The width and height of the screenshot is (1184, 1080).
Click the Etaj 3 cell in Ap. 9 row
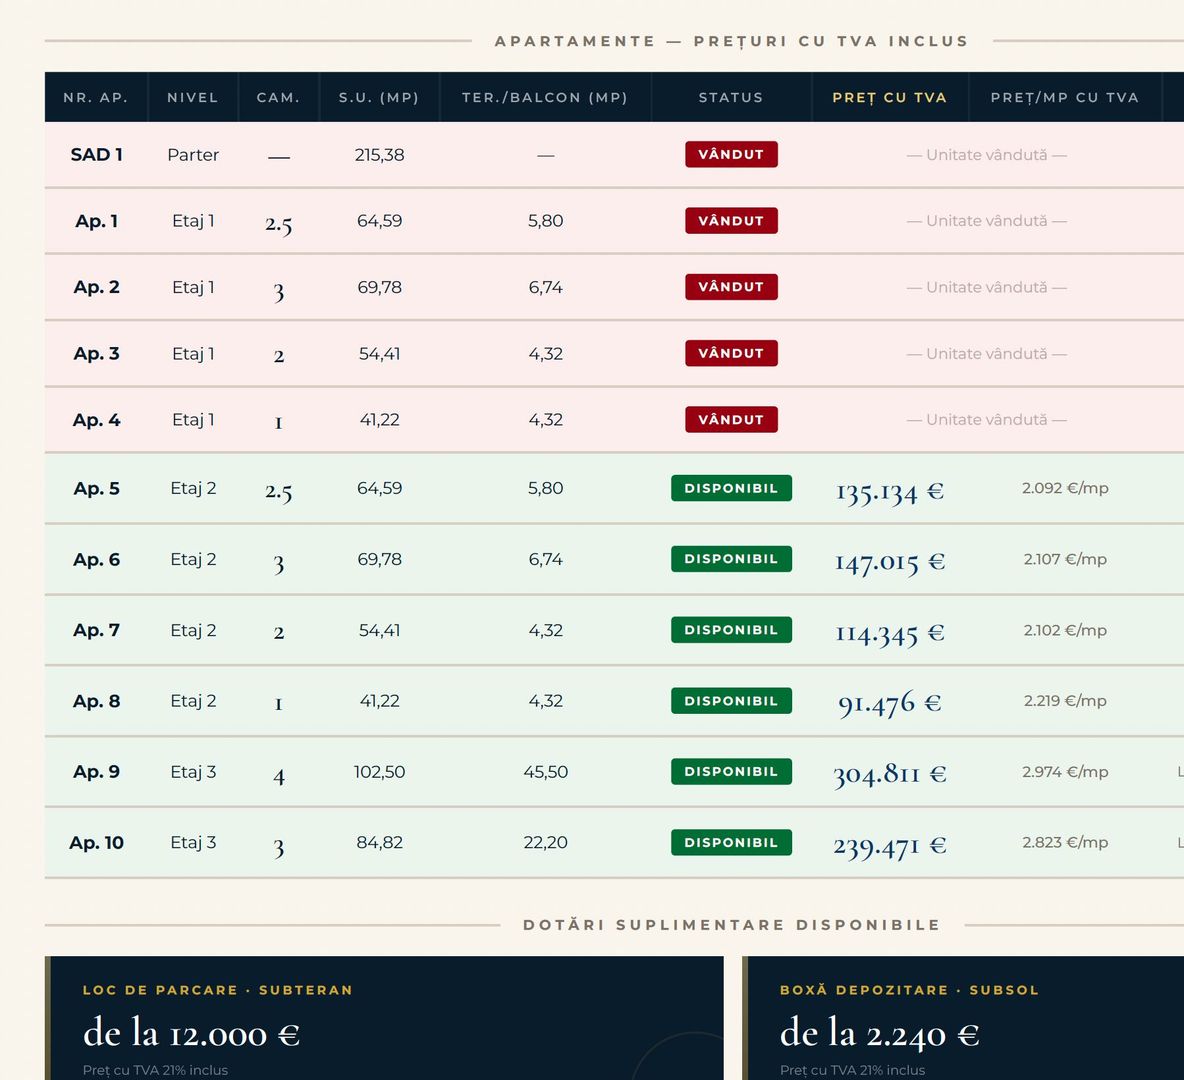[x=193, y=772]
